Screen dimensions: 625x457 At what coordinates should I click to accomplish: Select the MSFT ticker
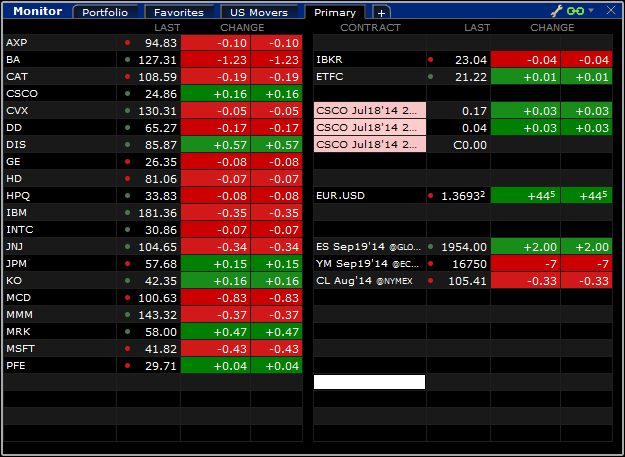(20, 349)
